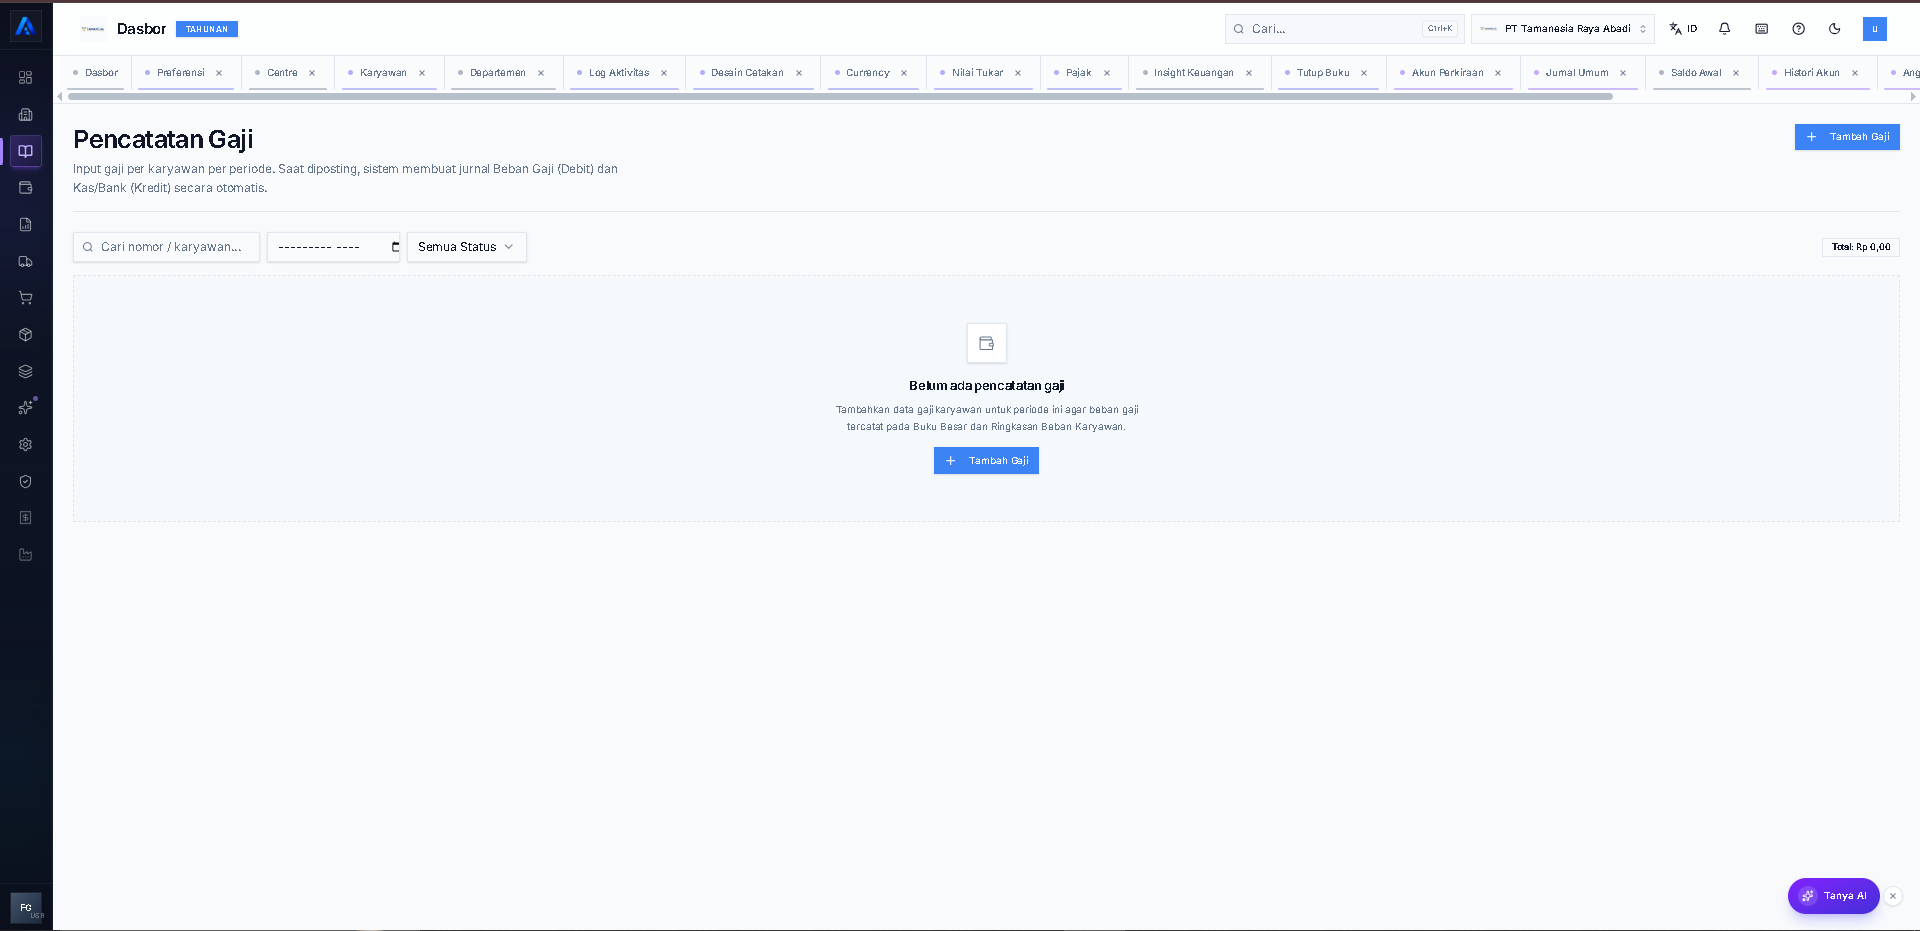Focus the Cari nomor / karyawan search field
Image resolution: width=1920 pixels, height=931 pixels.
[166, 247]
